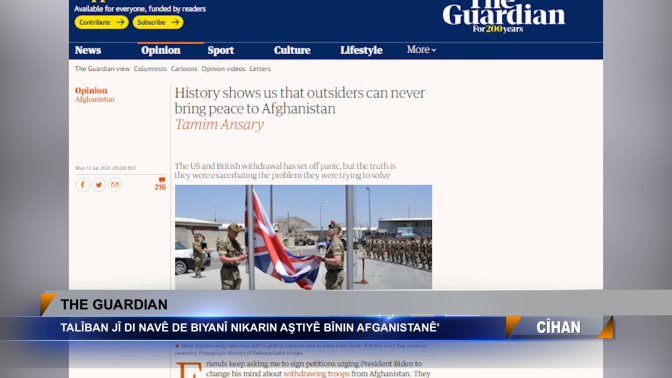Viewport: 672px width, 378px height.
Task: Share article via Twitter icon
Action: (x=99, y=185)
